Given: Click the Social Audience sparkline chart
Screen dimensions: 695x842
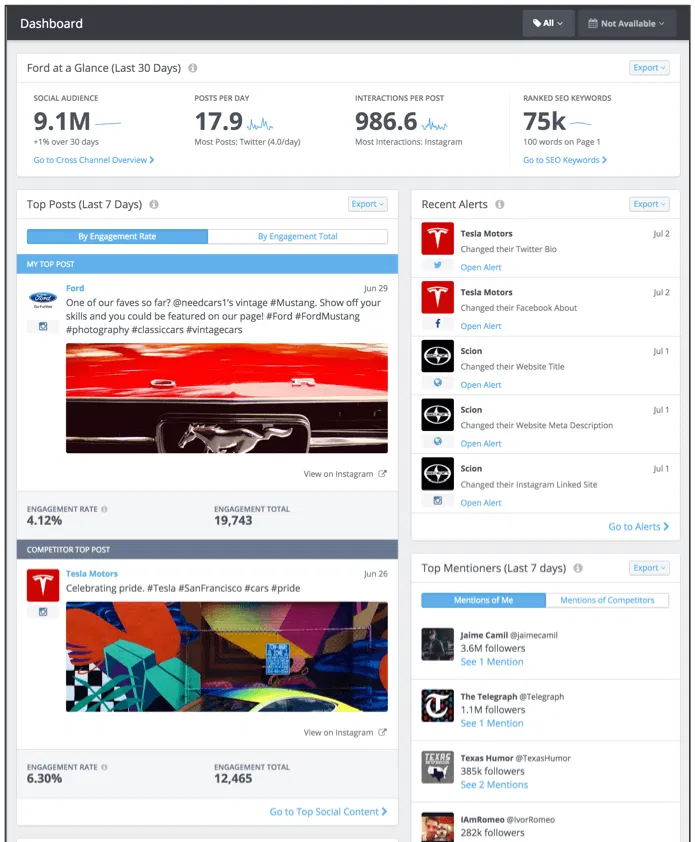Looking at the screenshot, I should tap(108, 123).
